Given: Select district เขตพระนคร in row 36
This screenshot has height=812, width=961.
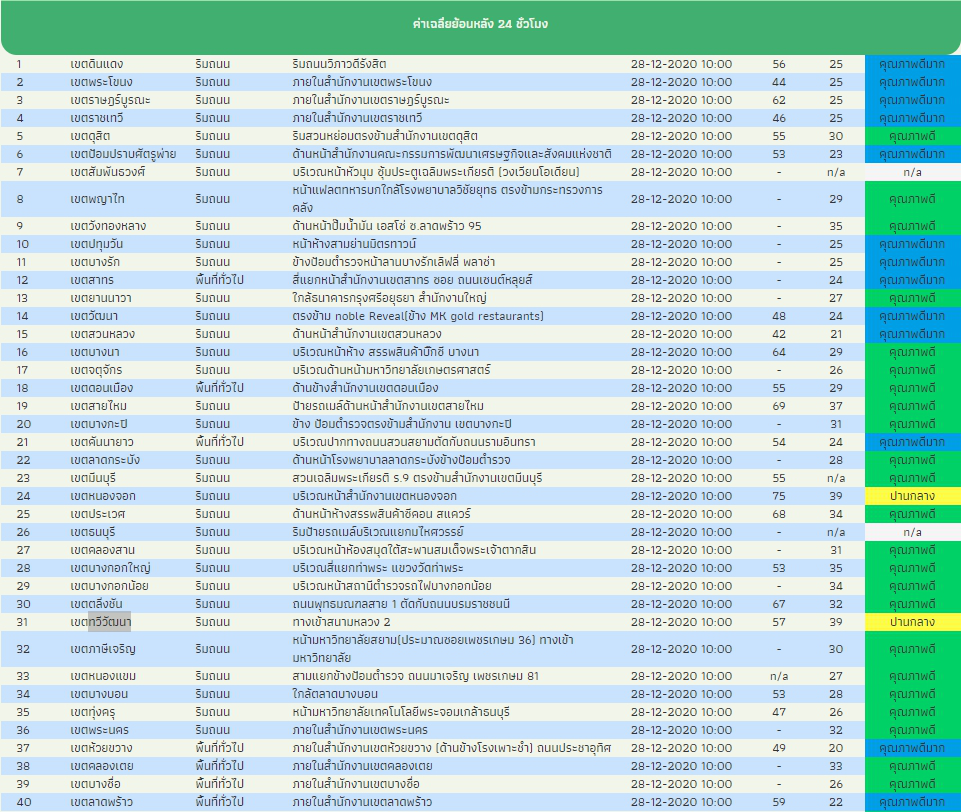Looking at the screenshot, I should [99, 730].
